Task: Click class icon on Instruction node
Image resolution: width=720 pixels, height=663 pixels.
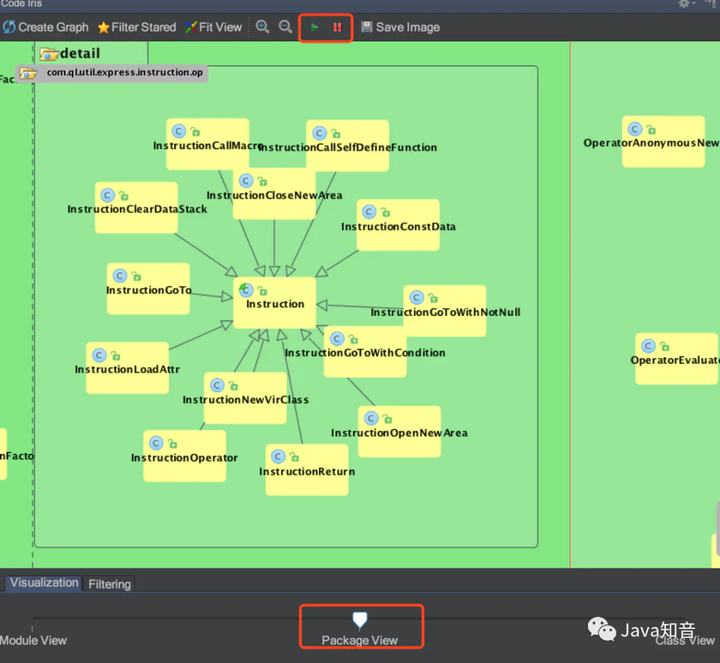Action: [x=246, y=290]
